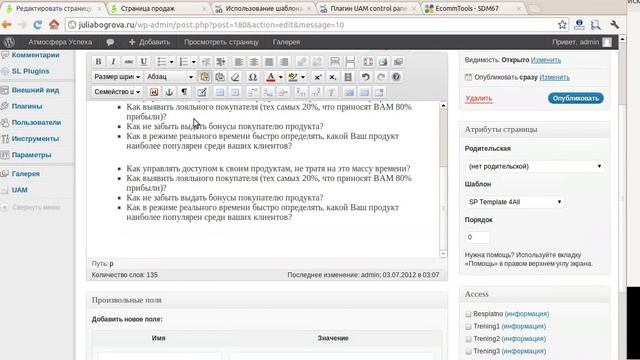Screen dimensions: 640x360
Task: Expand numbered list style arrow
Action: coord(193,62)
